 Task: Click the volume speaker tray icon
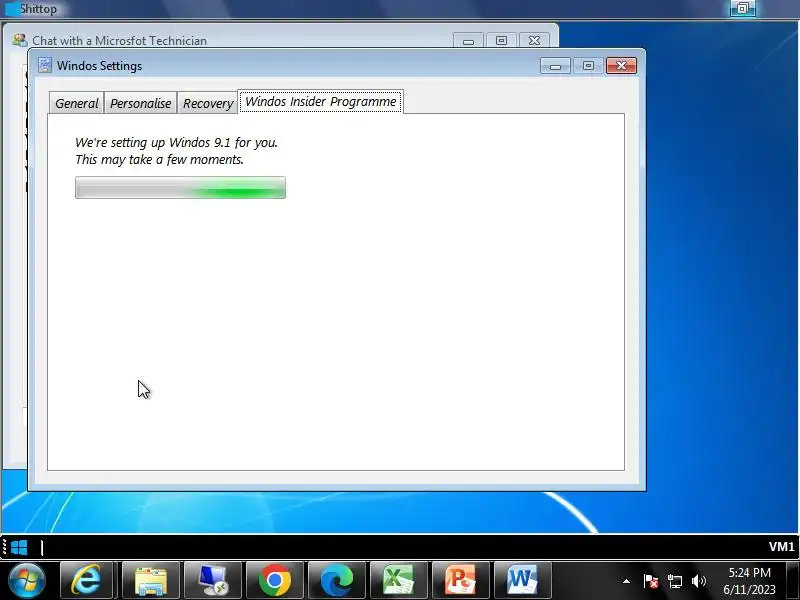pos(698,581)
